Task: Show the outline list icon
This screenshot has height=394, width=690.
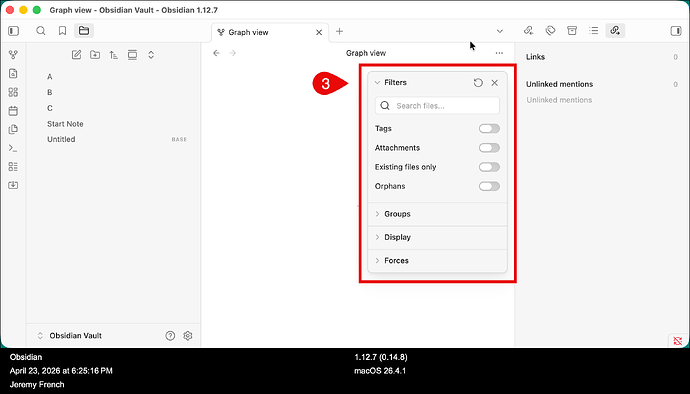Action: click(x=594, y=30)
